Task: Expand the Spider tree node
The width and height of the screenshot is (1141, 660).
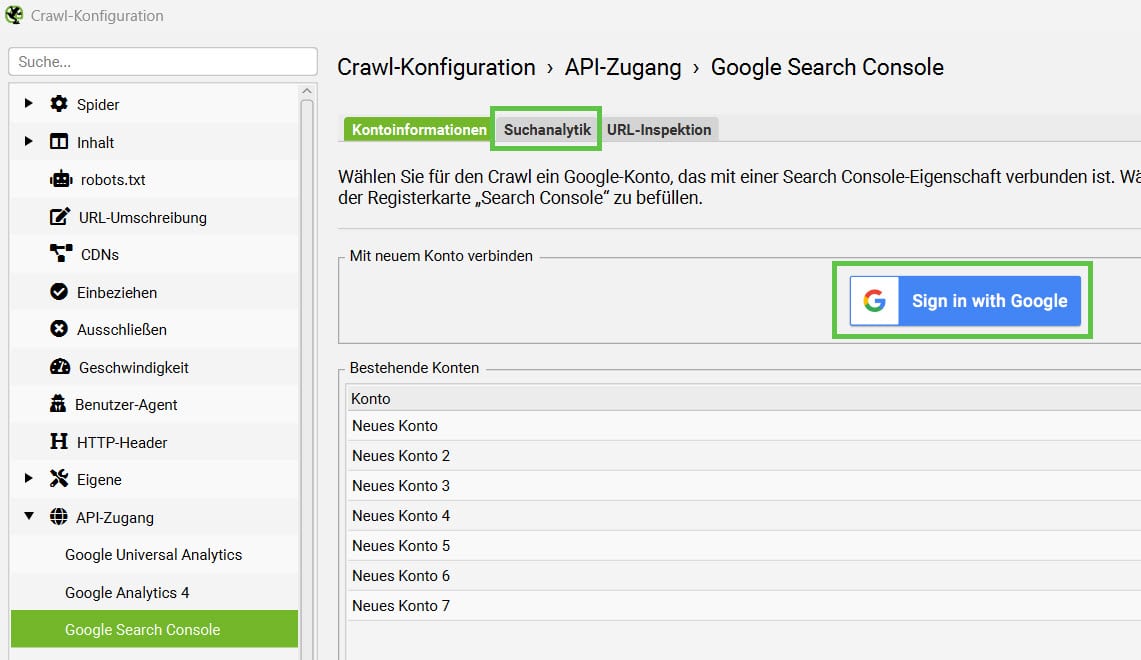Action: 28,103
